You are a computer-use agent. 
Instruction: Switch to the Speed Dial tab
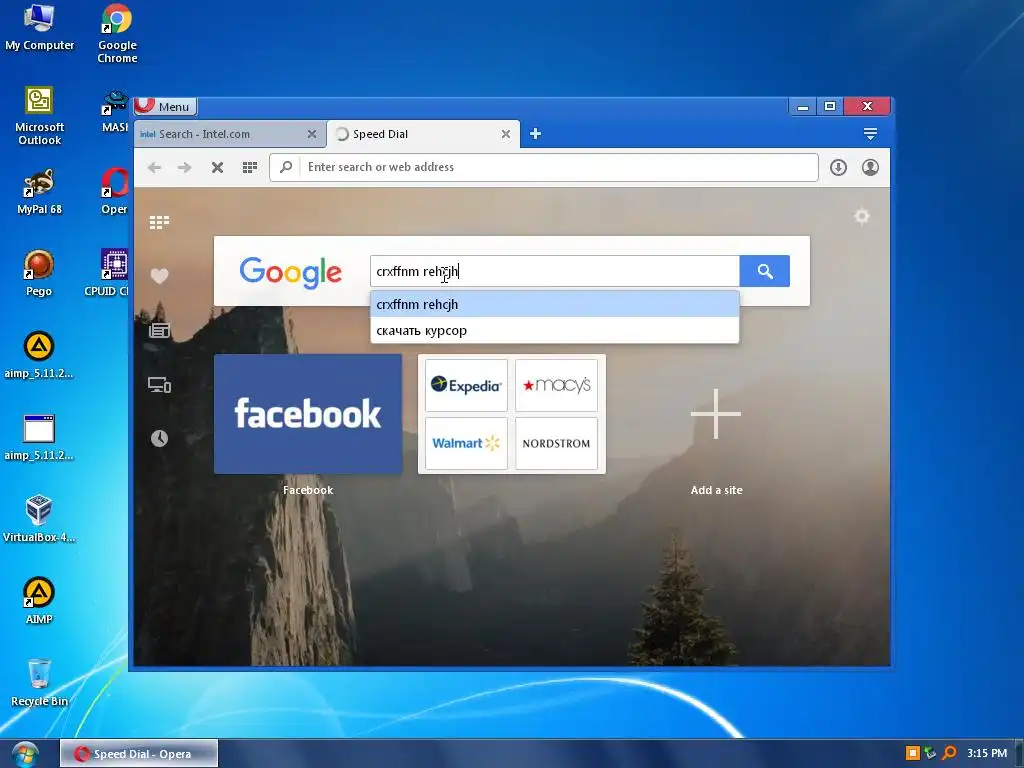coord(423,134)
